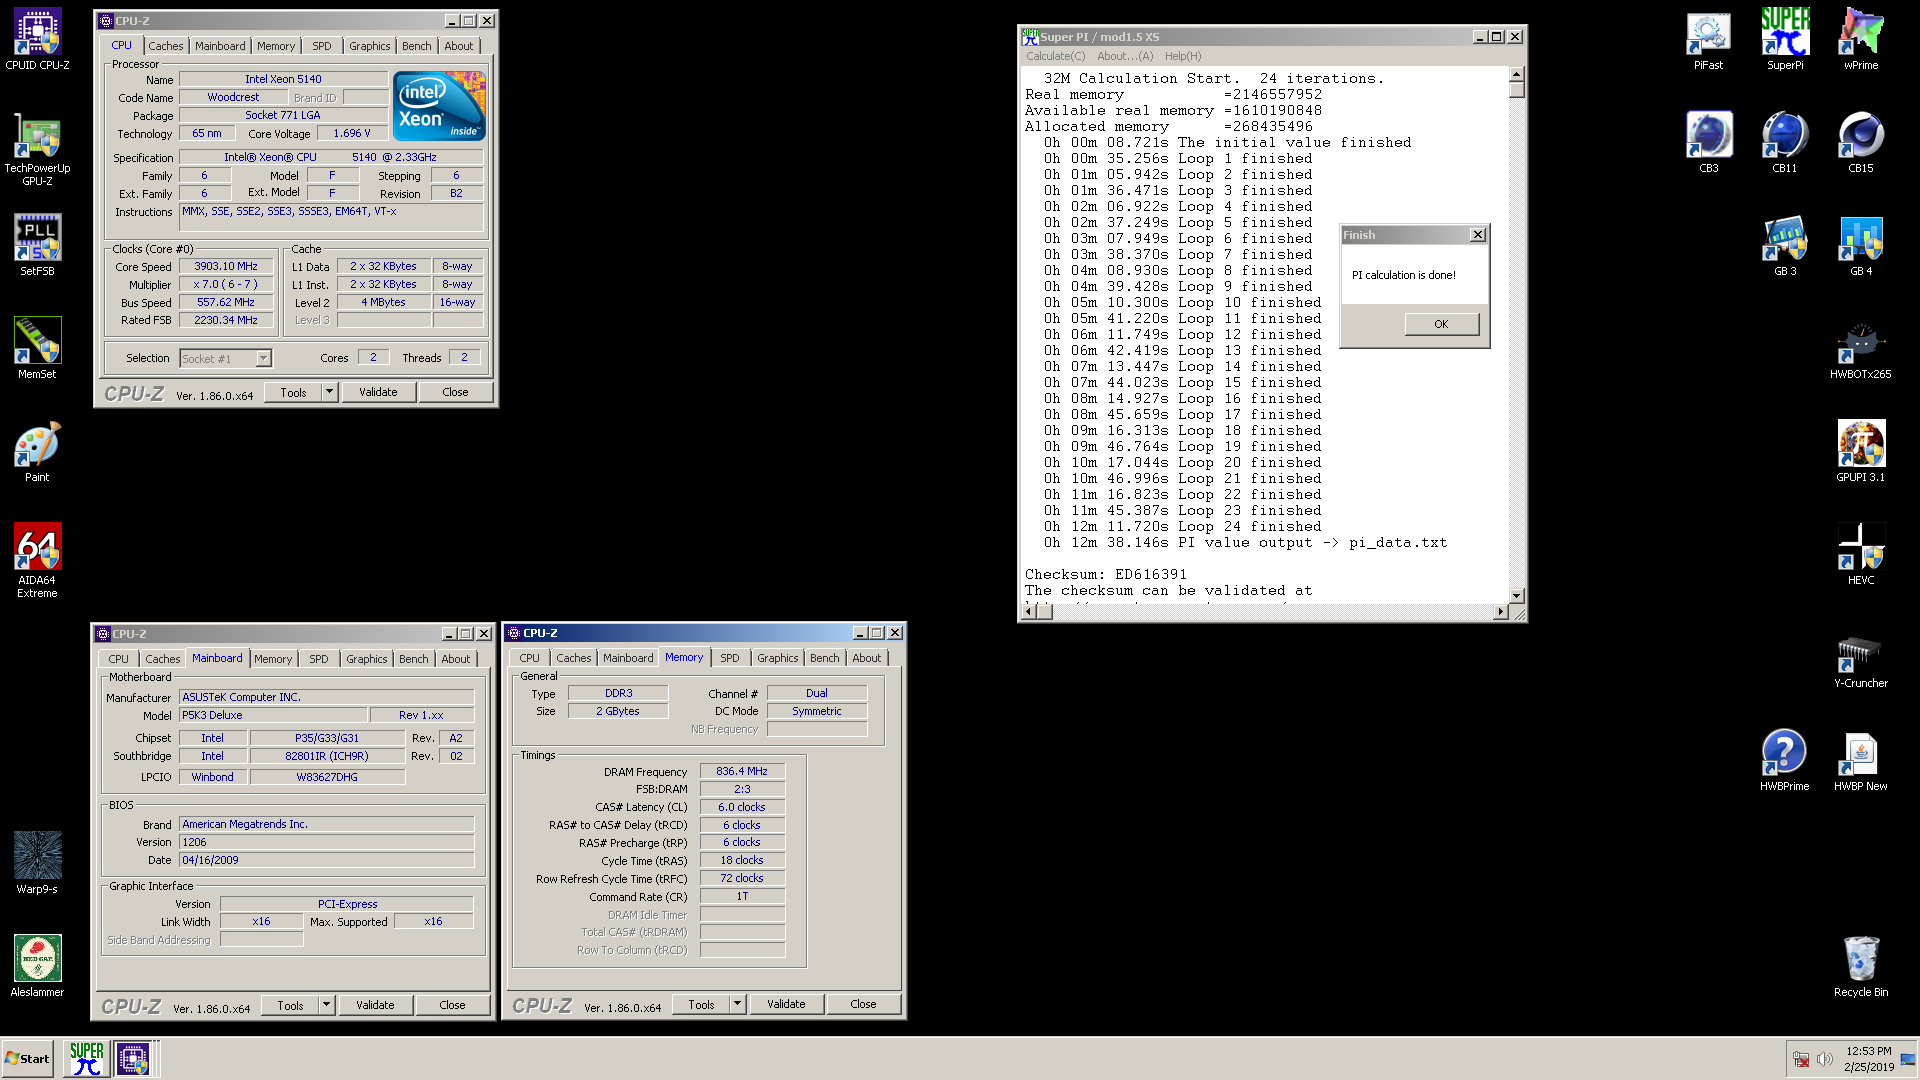Screen dimensions: 1920x1080
Task: Click Tools button in Mainboard CPU-Z window
Action: coord(290,1005)
